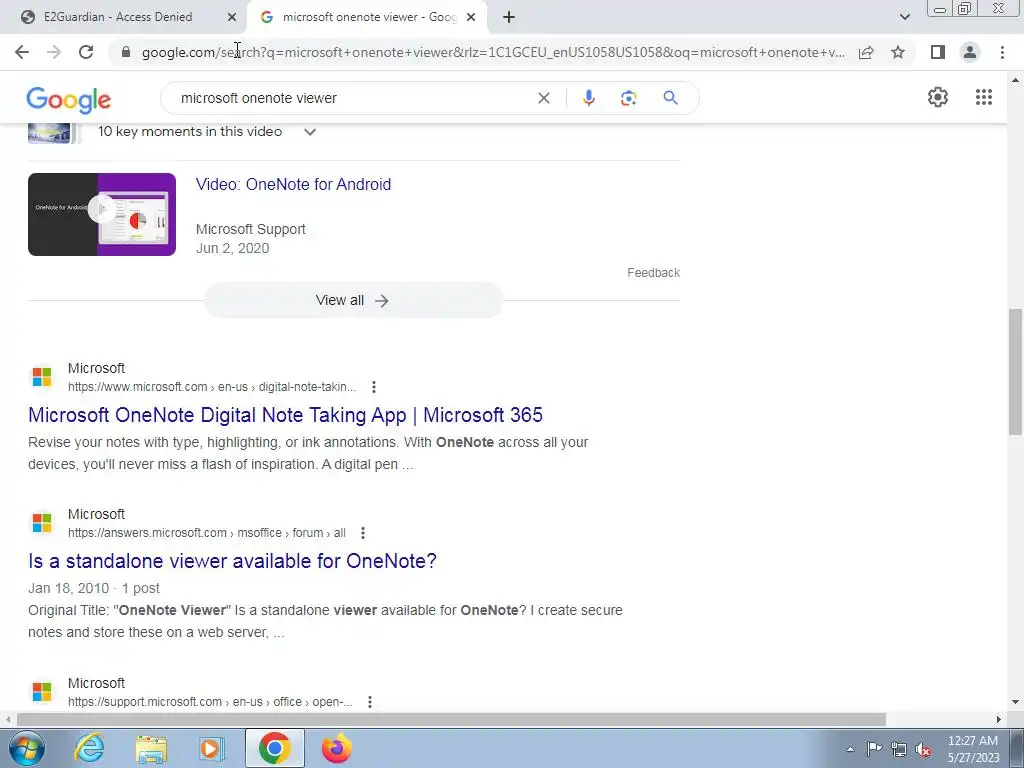Viewport: 1024px width, 768px height.
Task: Click https://answers.microsoft.com URL breadcrumb
Action: pos(207,533)
